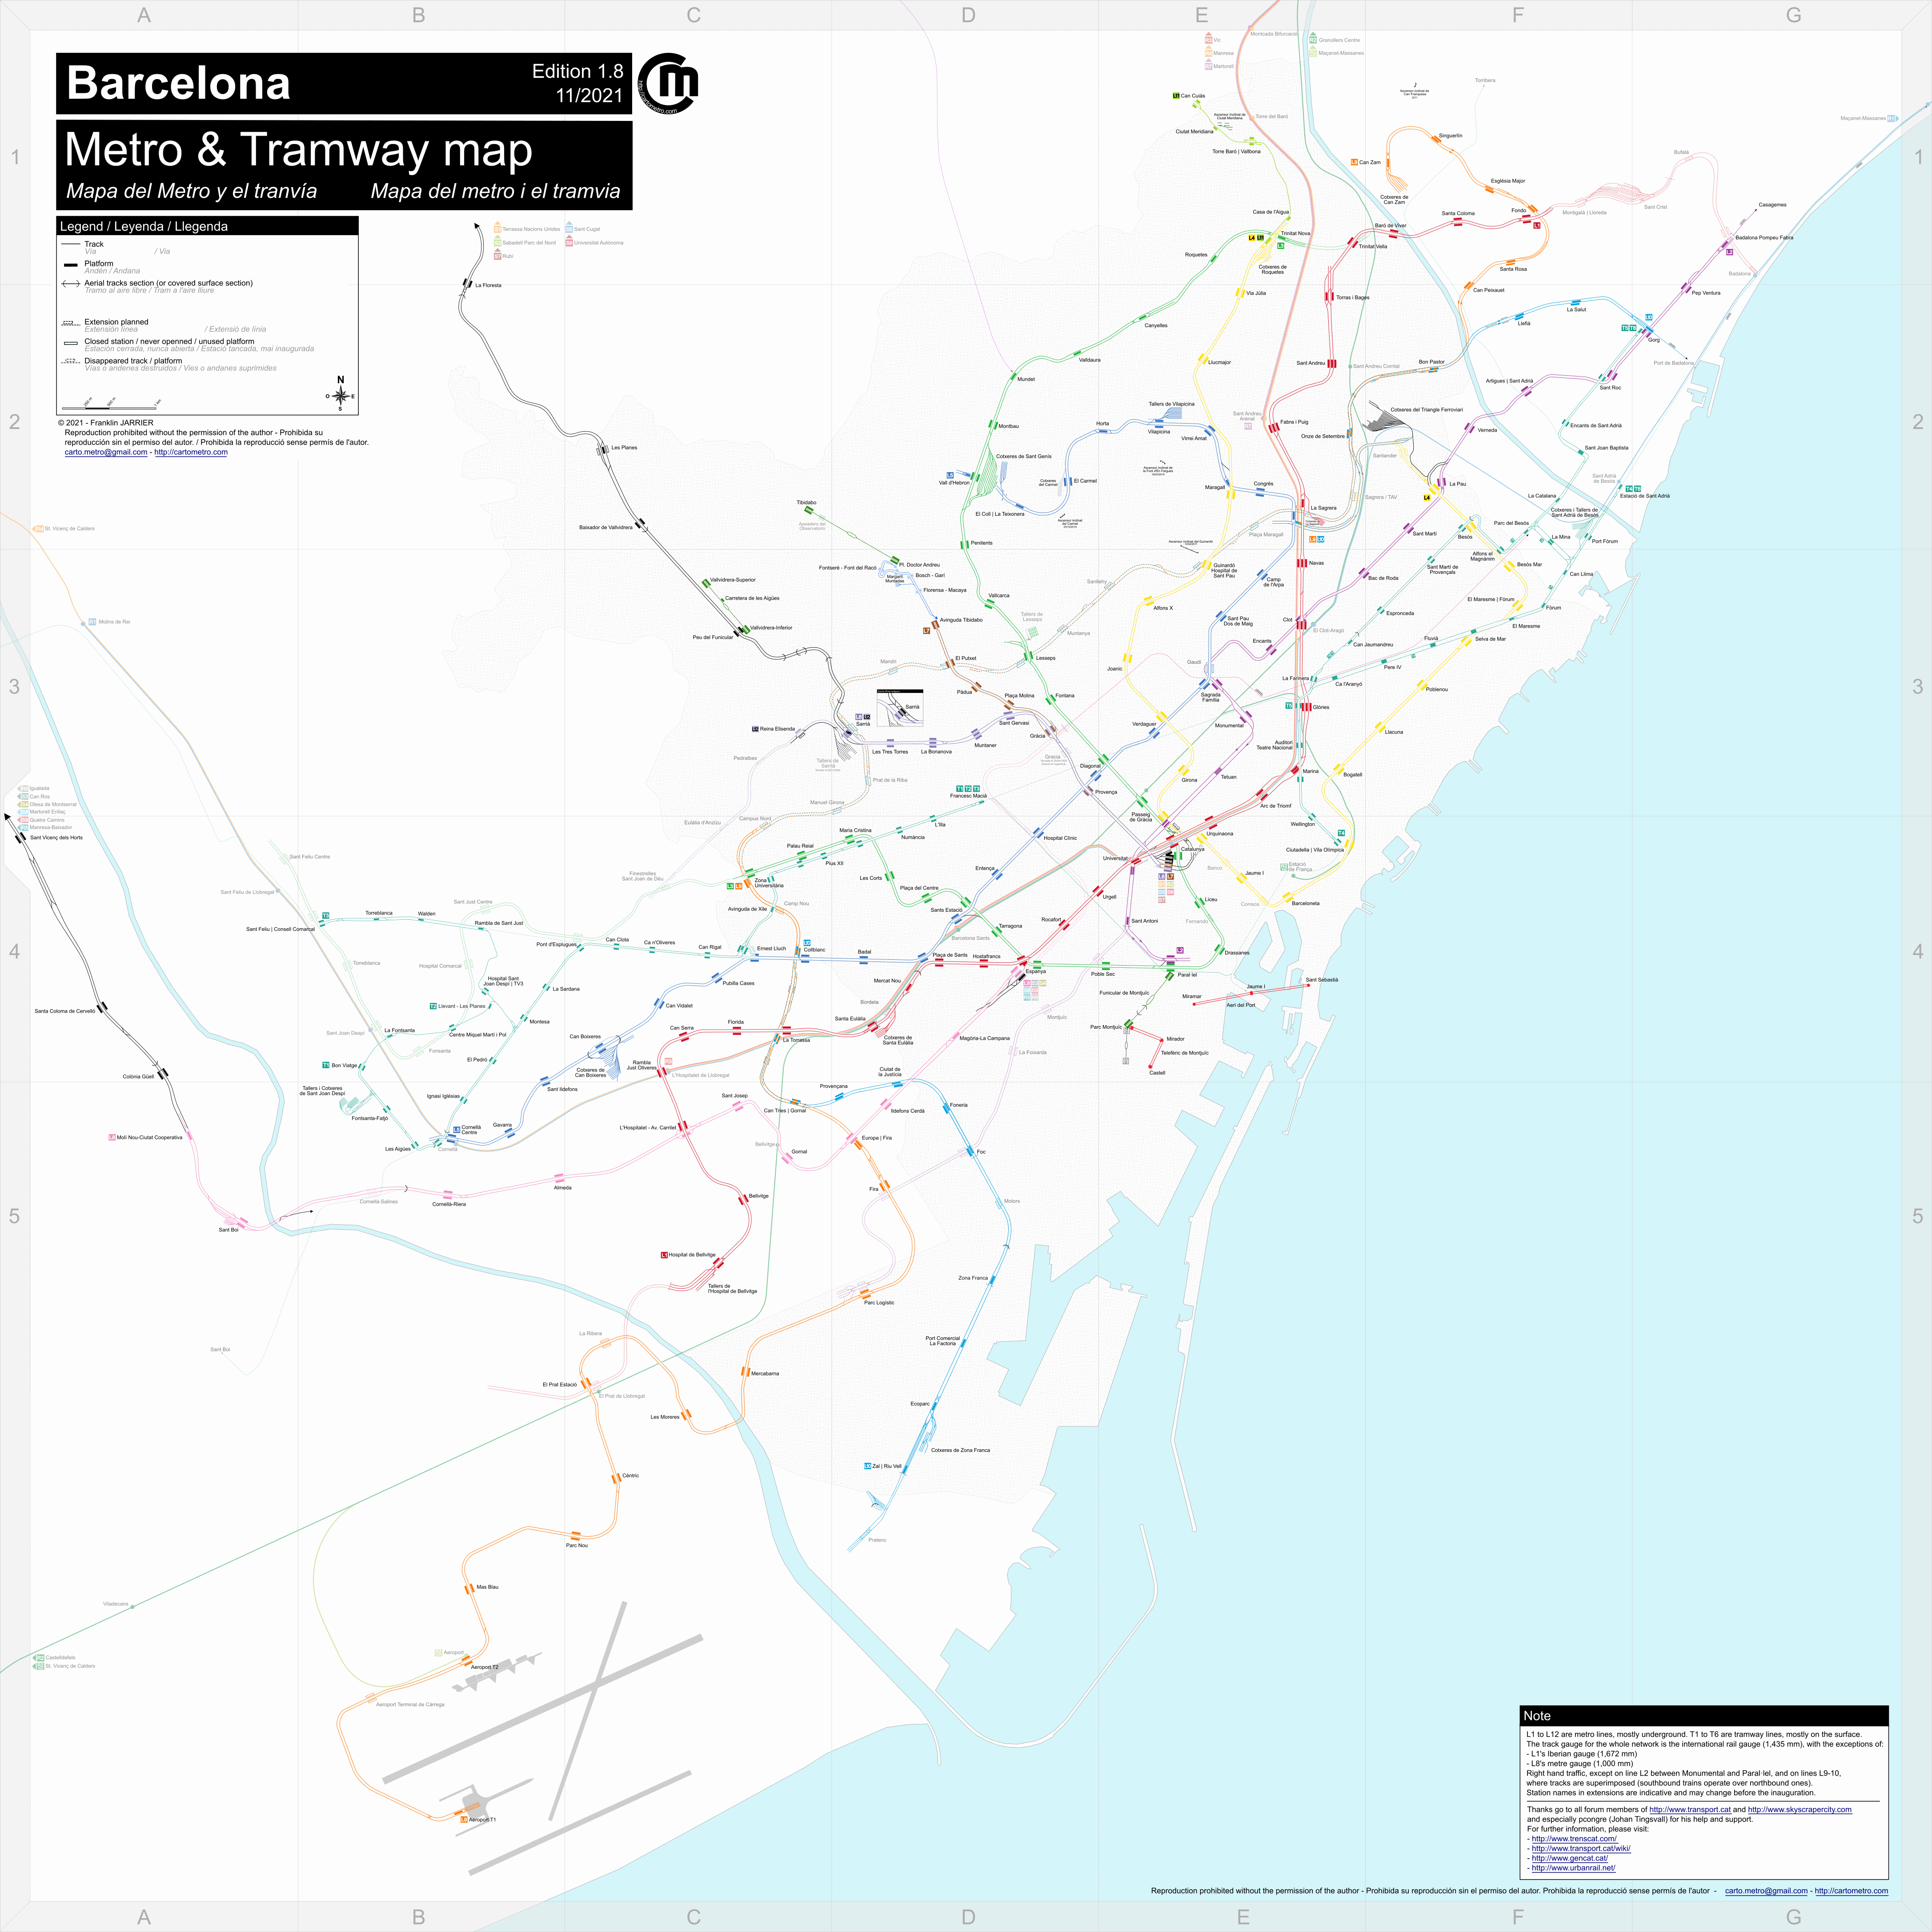The width and height of the screenshot is (1932, 1932).
Task: Click the L11 badge beside Can Cuiàs
Action: click(x=1176, y=96)
